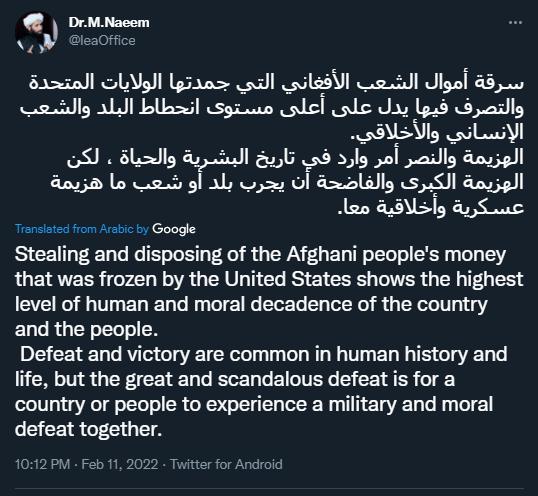Open the @IeaOffice handle link
This screenshot has width=538, height=496.
coord(102,40)
